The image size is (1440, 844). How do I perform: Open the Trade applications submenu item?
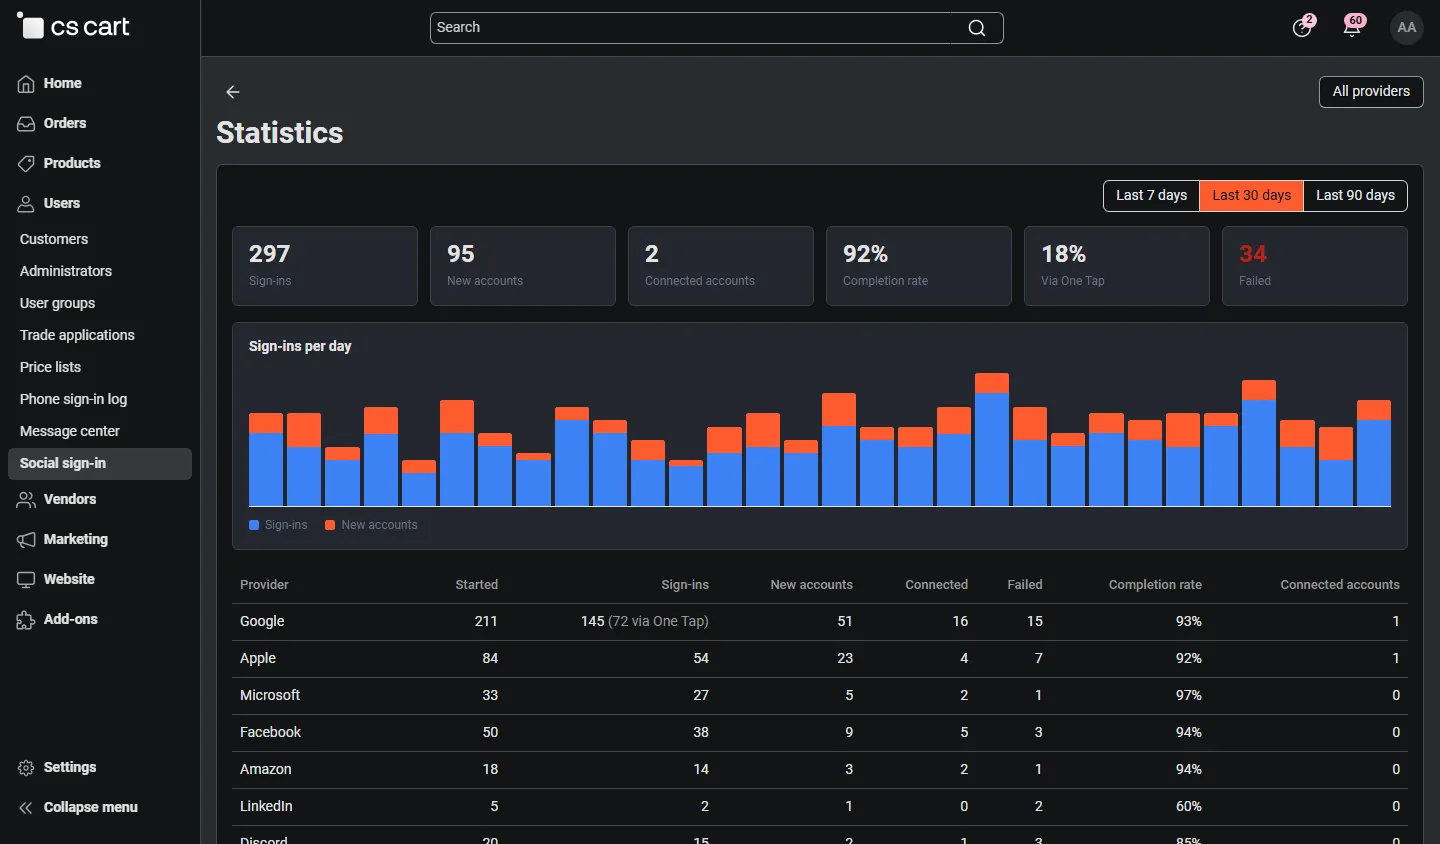pos(77,335)
